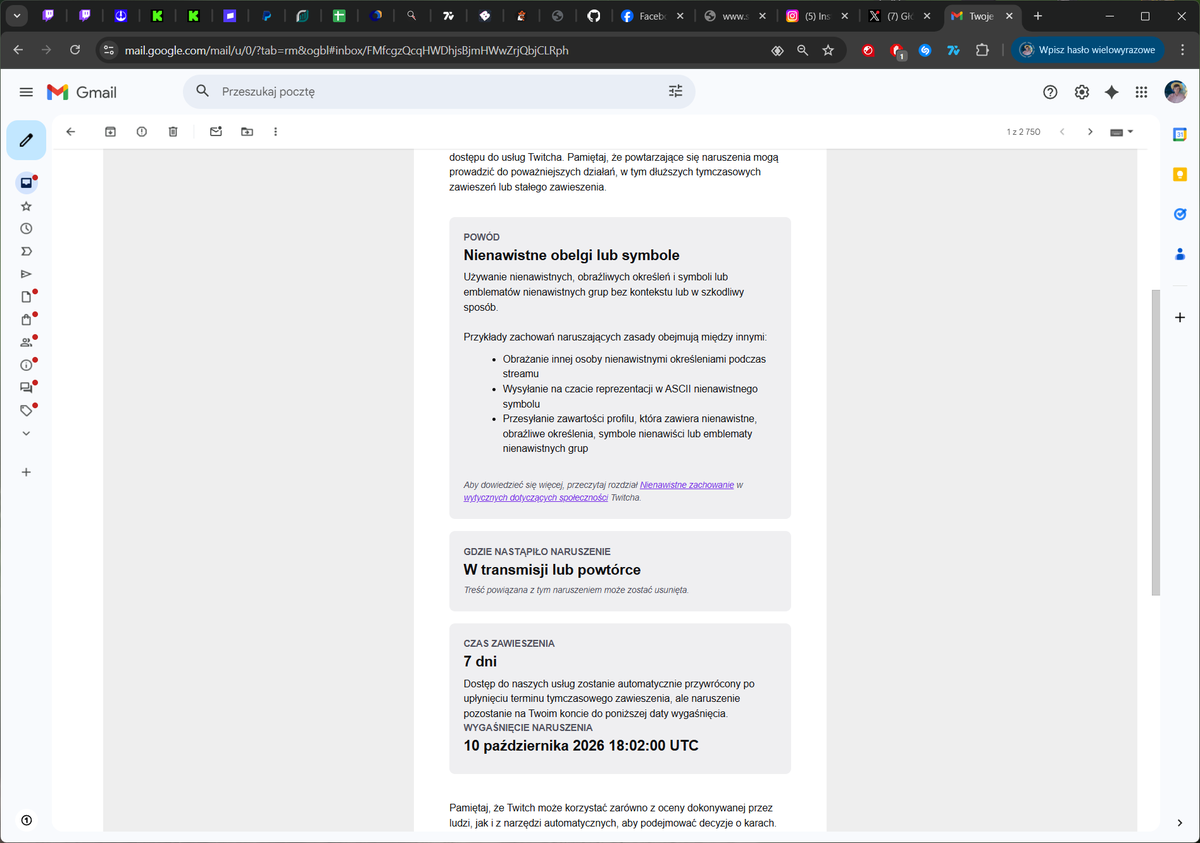Open Starred messages in sidebar
Viewport: 1200px width, 843px height.
[26, 206]
